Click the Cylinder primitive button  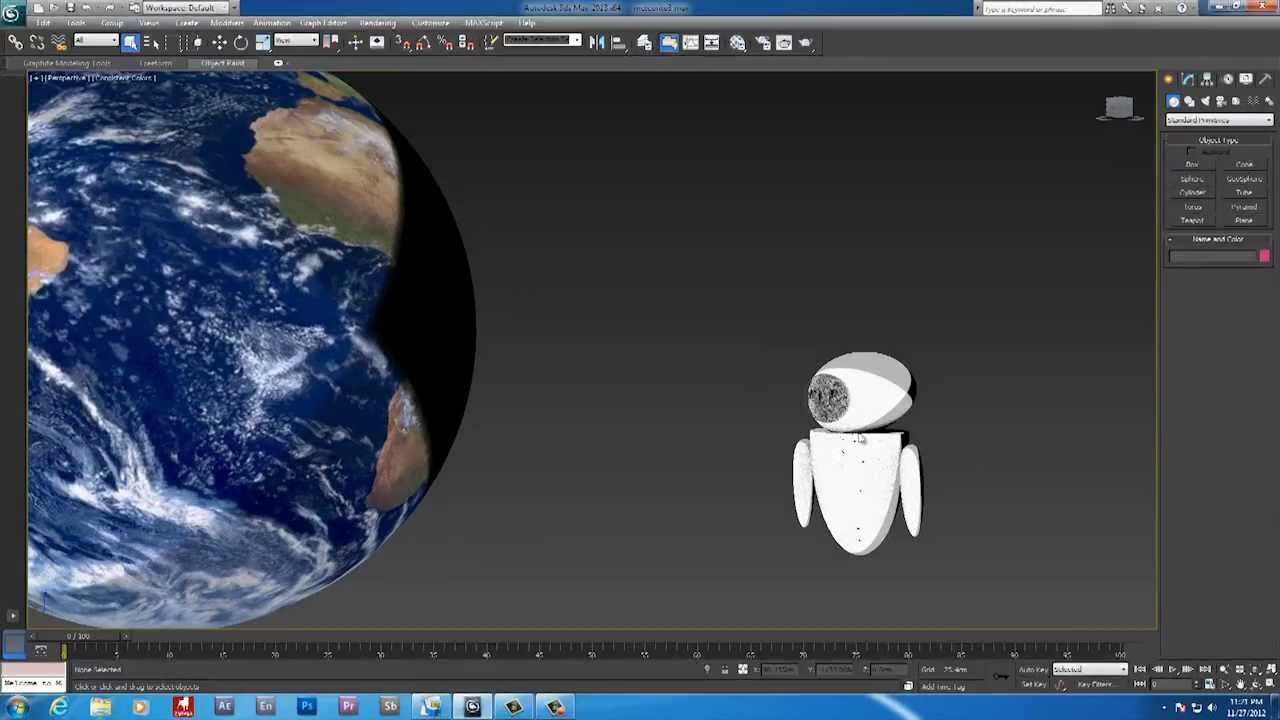point(1192,192)
